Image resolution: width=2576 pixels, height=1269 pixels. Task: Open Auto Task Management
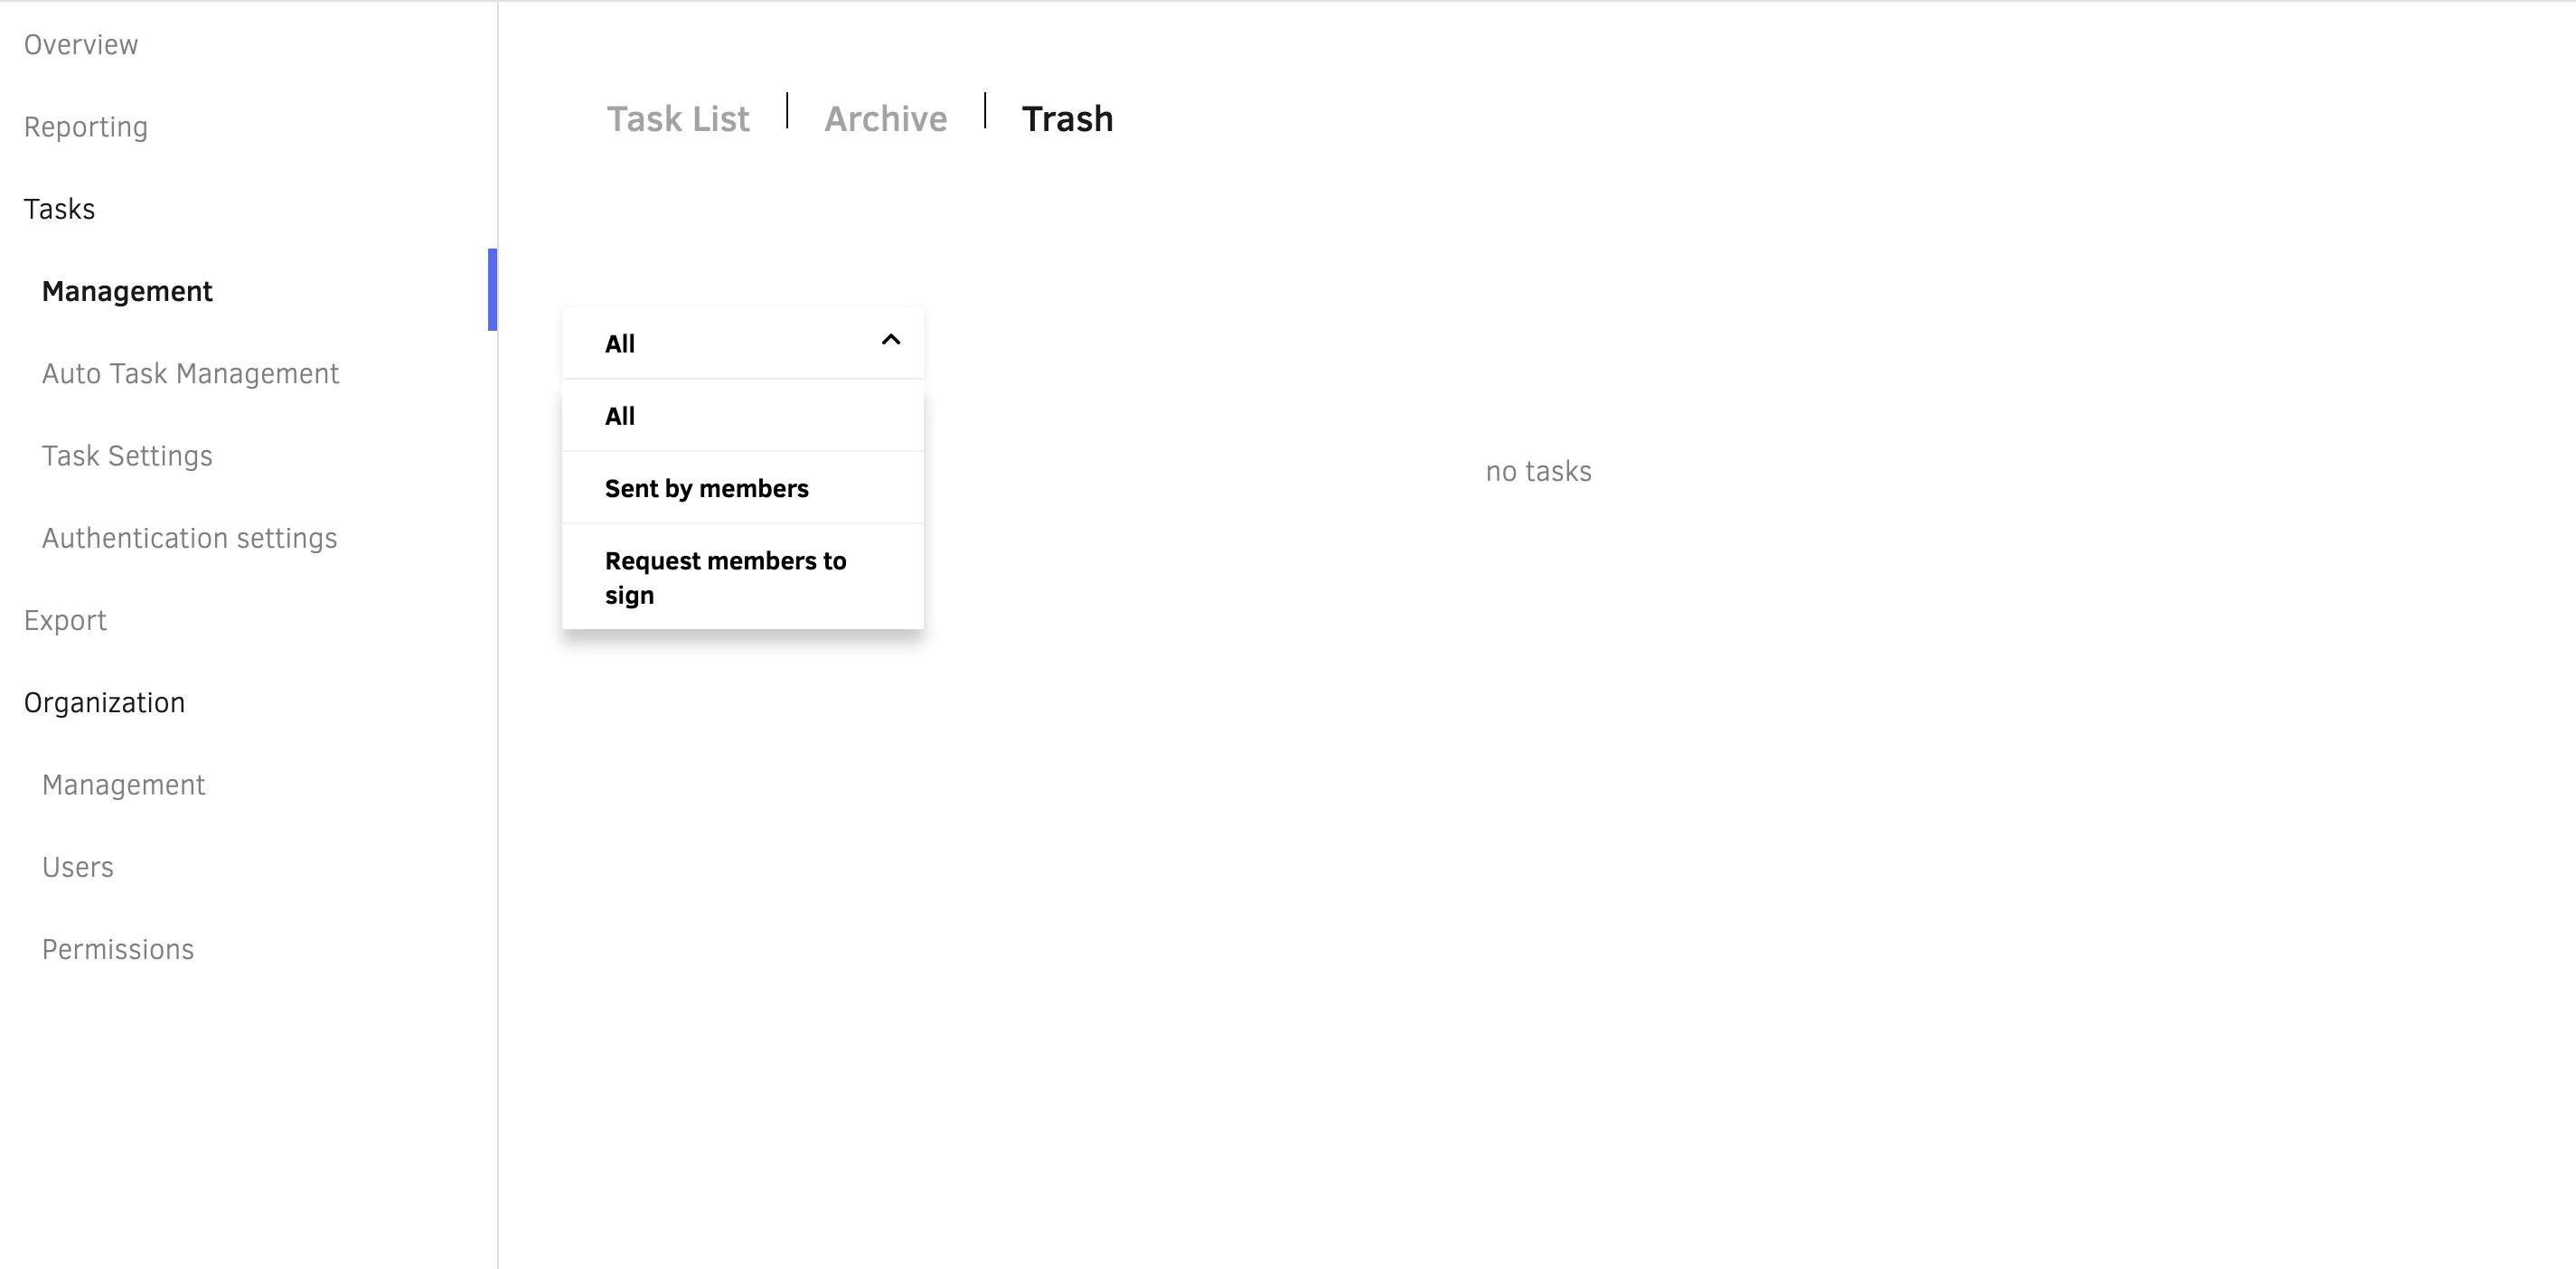(x=190, y=373)
